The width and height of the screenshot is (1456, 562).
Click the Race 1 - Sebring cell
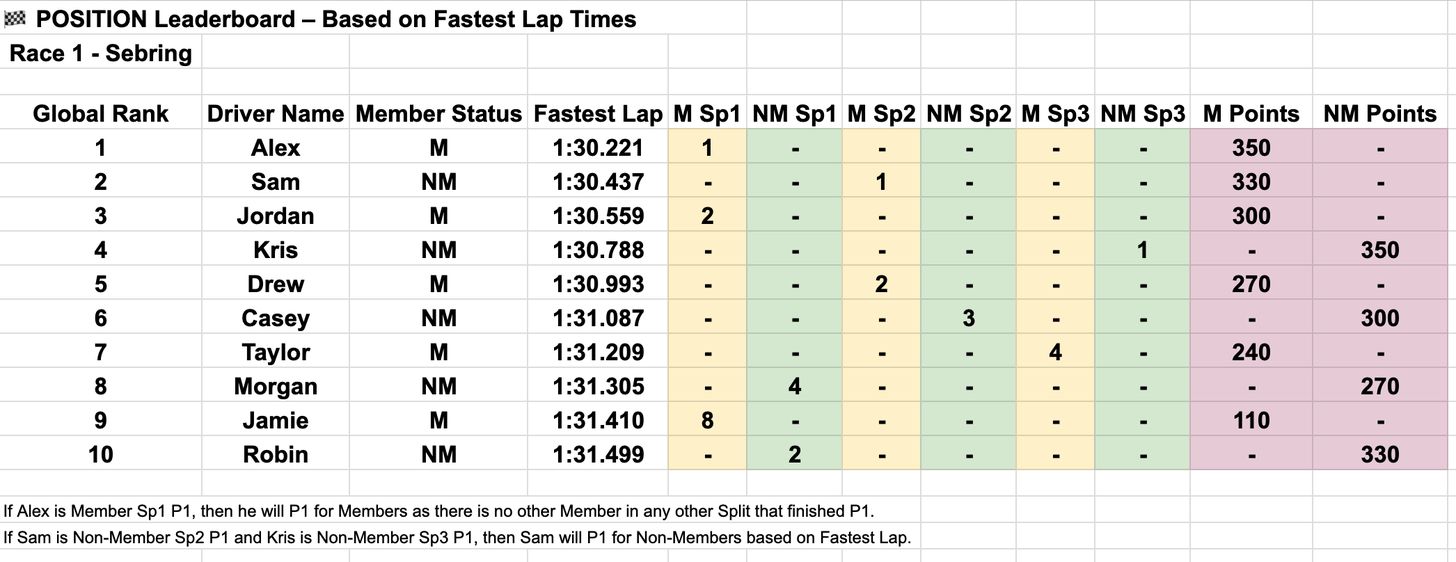coord(101,52)
